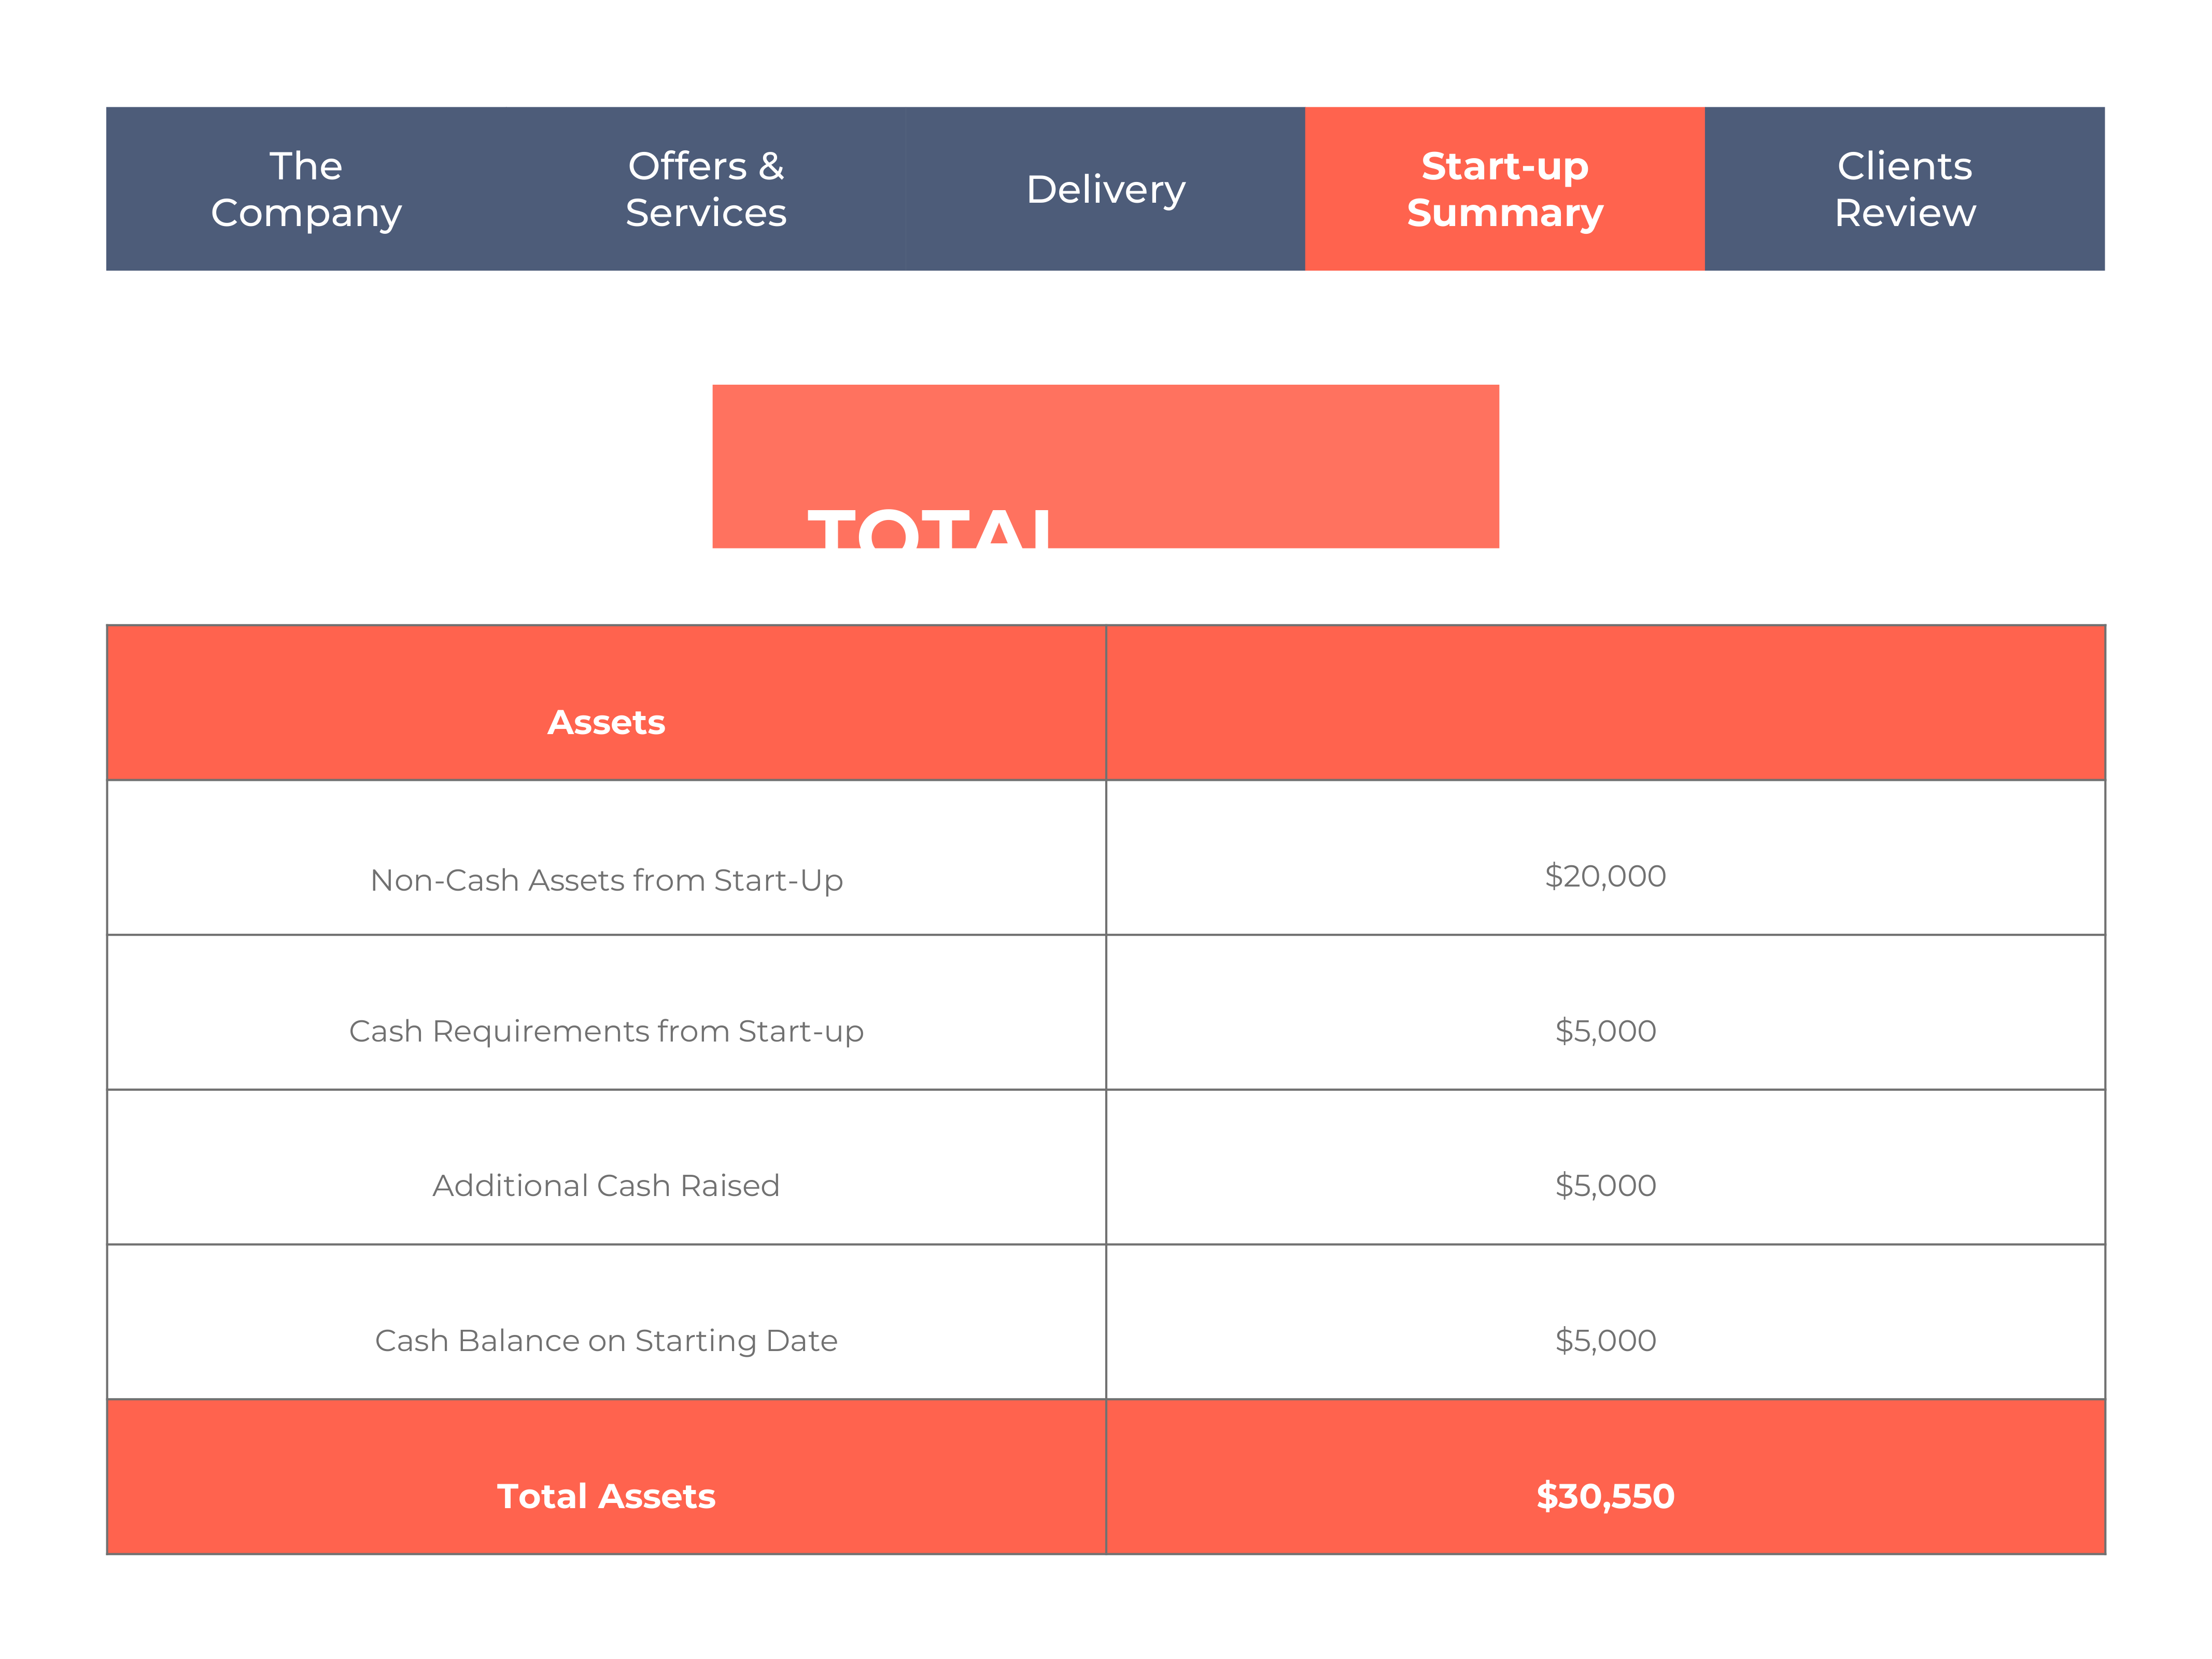Click the $30,550 total amount
The image size is (2212, 1659).
[1606, 1497]
